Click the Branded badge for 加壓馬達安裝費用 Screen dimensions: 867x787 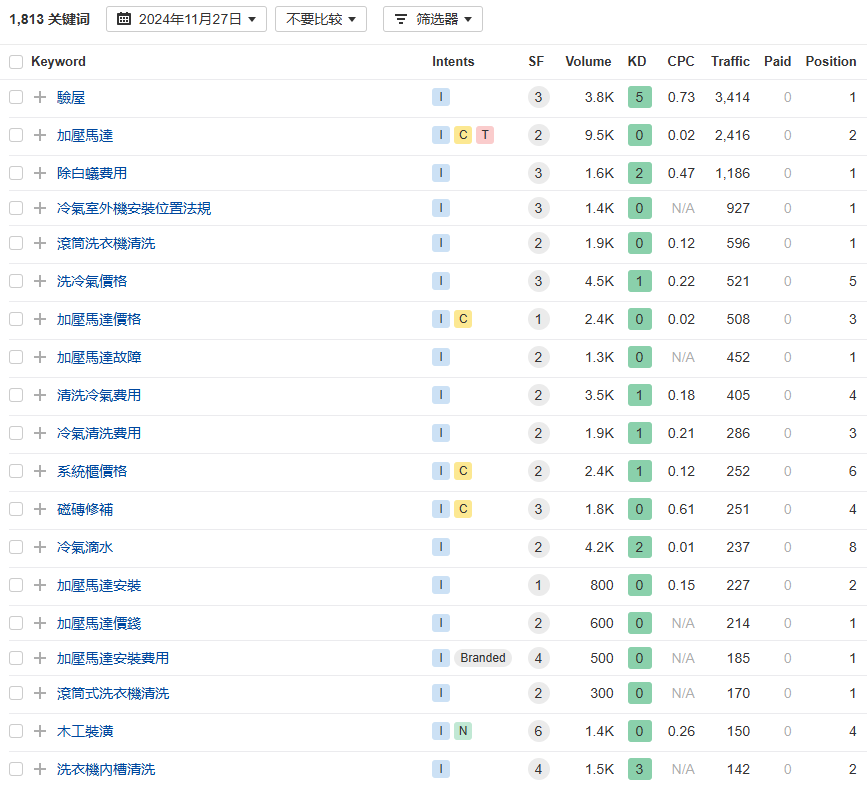click(x=483, y=658)
